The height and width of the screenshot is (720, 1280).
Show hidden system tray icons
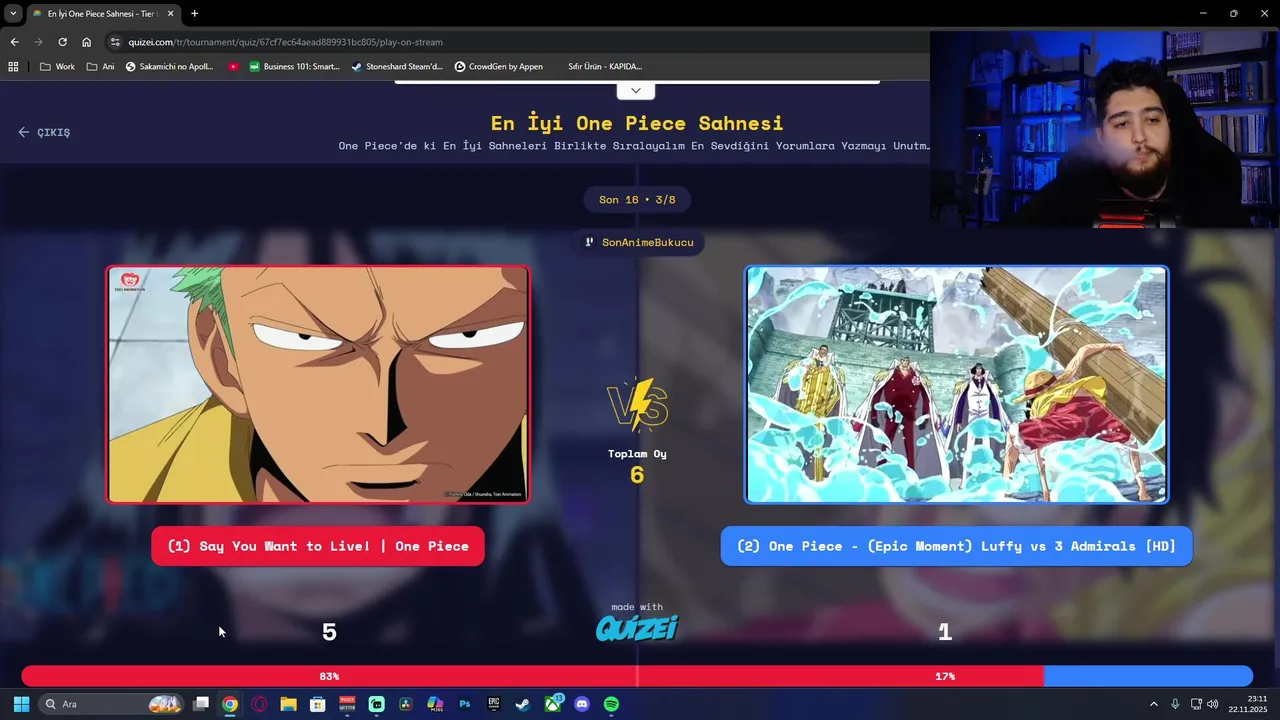click(1153, 704)
